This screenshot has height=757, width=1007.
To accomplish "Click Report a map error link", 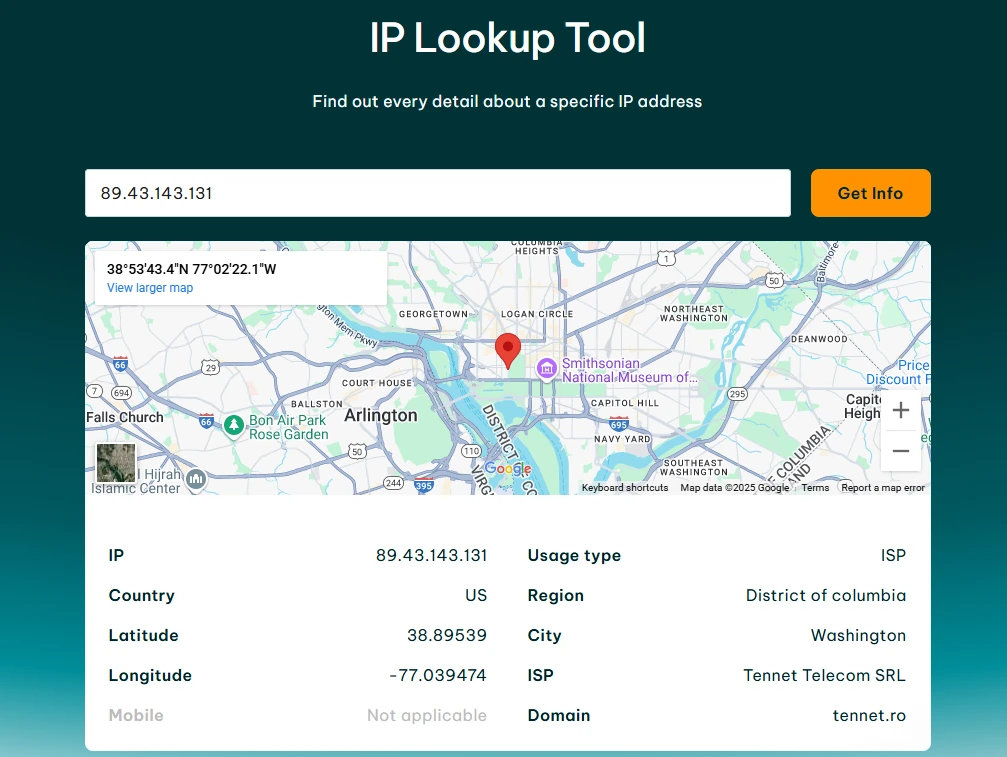I will pos(883,488).
